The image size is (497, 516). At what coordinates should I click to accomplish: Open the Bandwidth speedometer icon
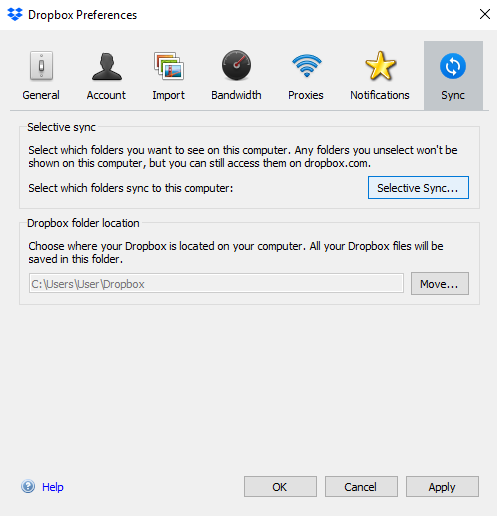[x=236, y=65]
